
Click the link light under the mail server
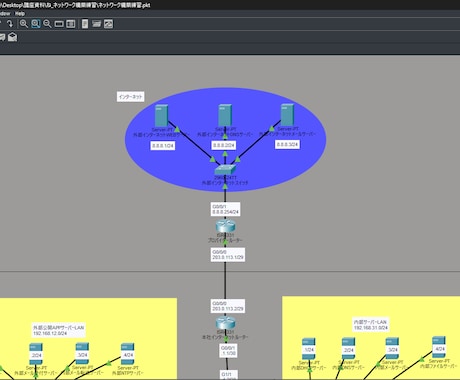(272, 129)
